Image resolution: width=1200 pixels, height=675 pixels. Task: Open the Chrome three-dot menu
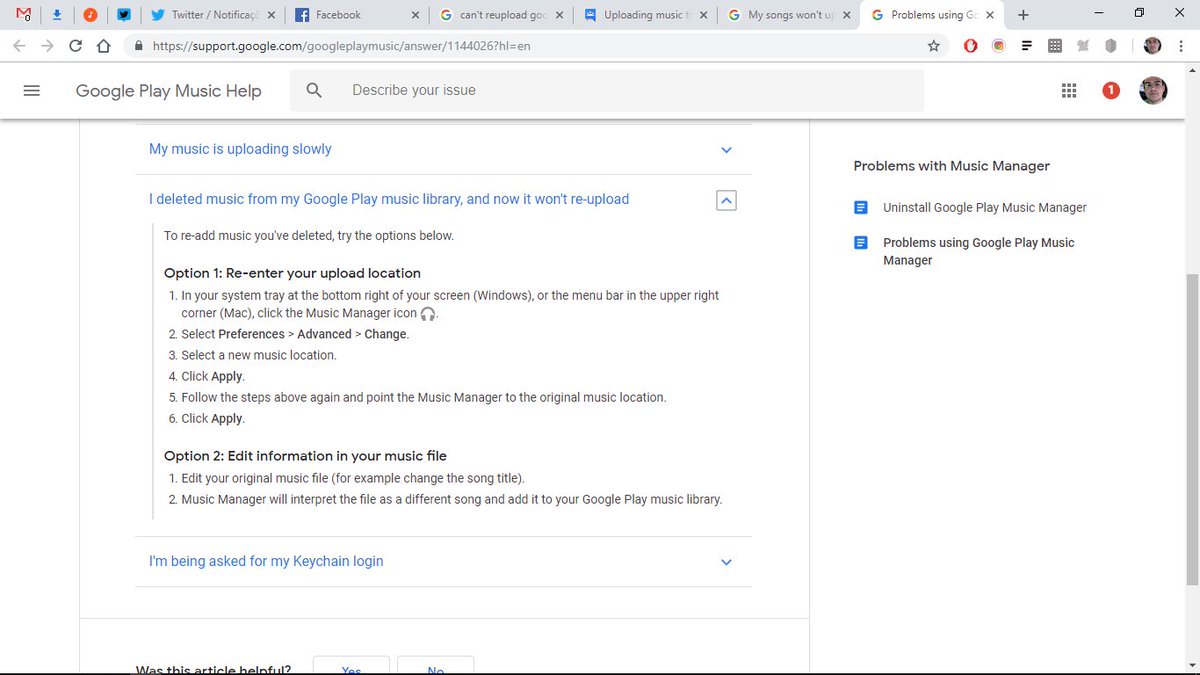pos(1182,46)
